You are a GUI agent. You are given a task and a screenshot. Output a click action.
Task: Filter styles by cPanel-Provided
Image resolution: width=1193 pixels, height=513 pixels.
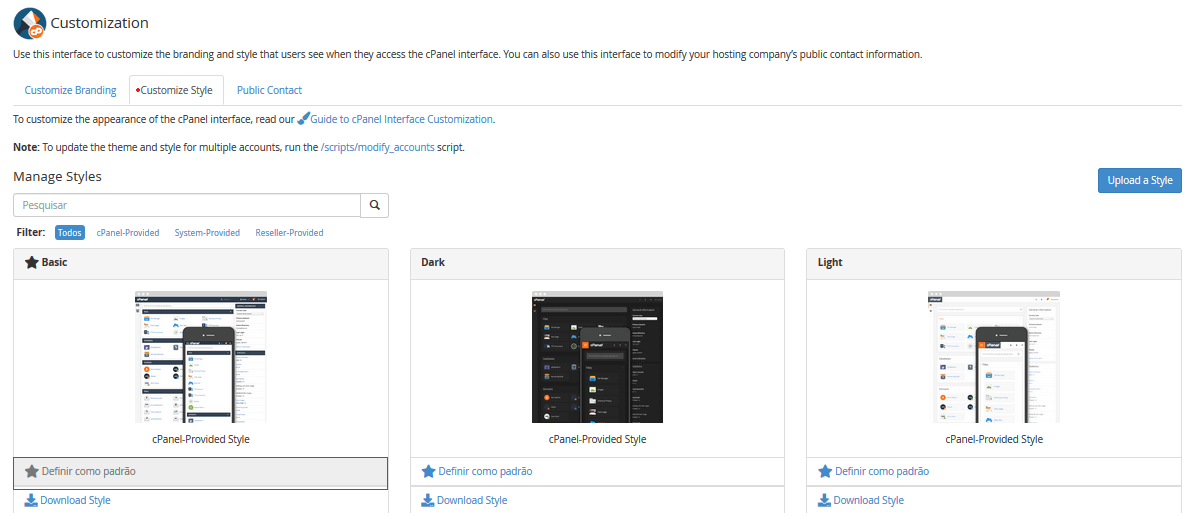(x=128, y=233)
